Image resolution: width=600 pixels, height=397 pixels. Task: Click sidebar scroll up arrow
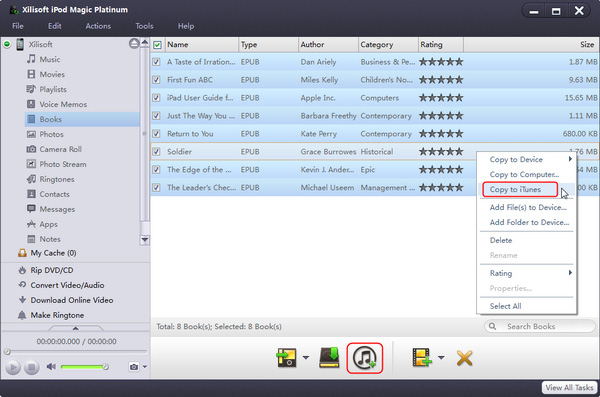tap(145, 42)
